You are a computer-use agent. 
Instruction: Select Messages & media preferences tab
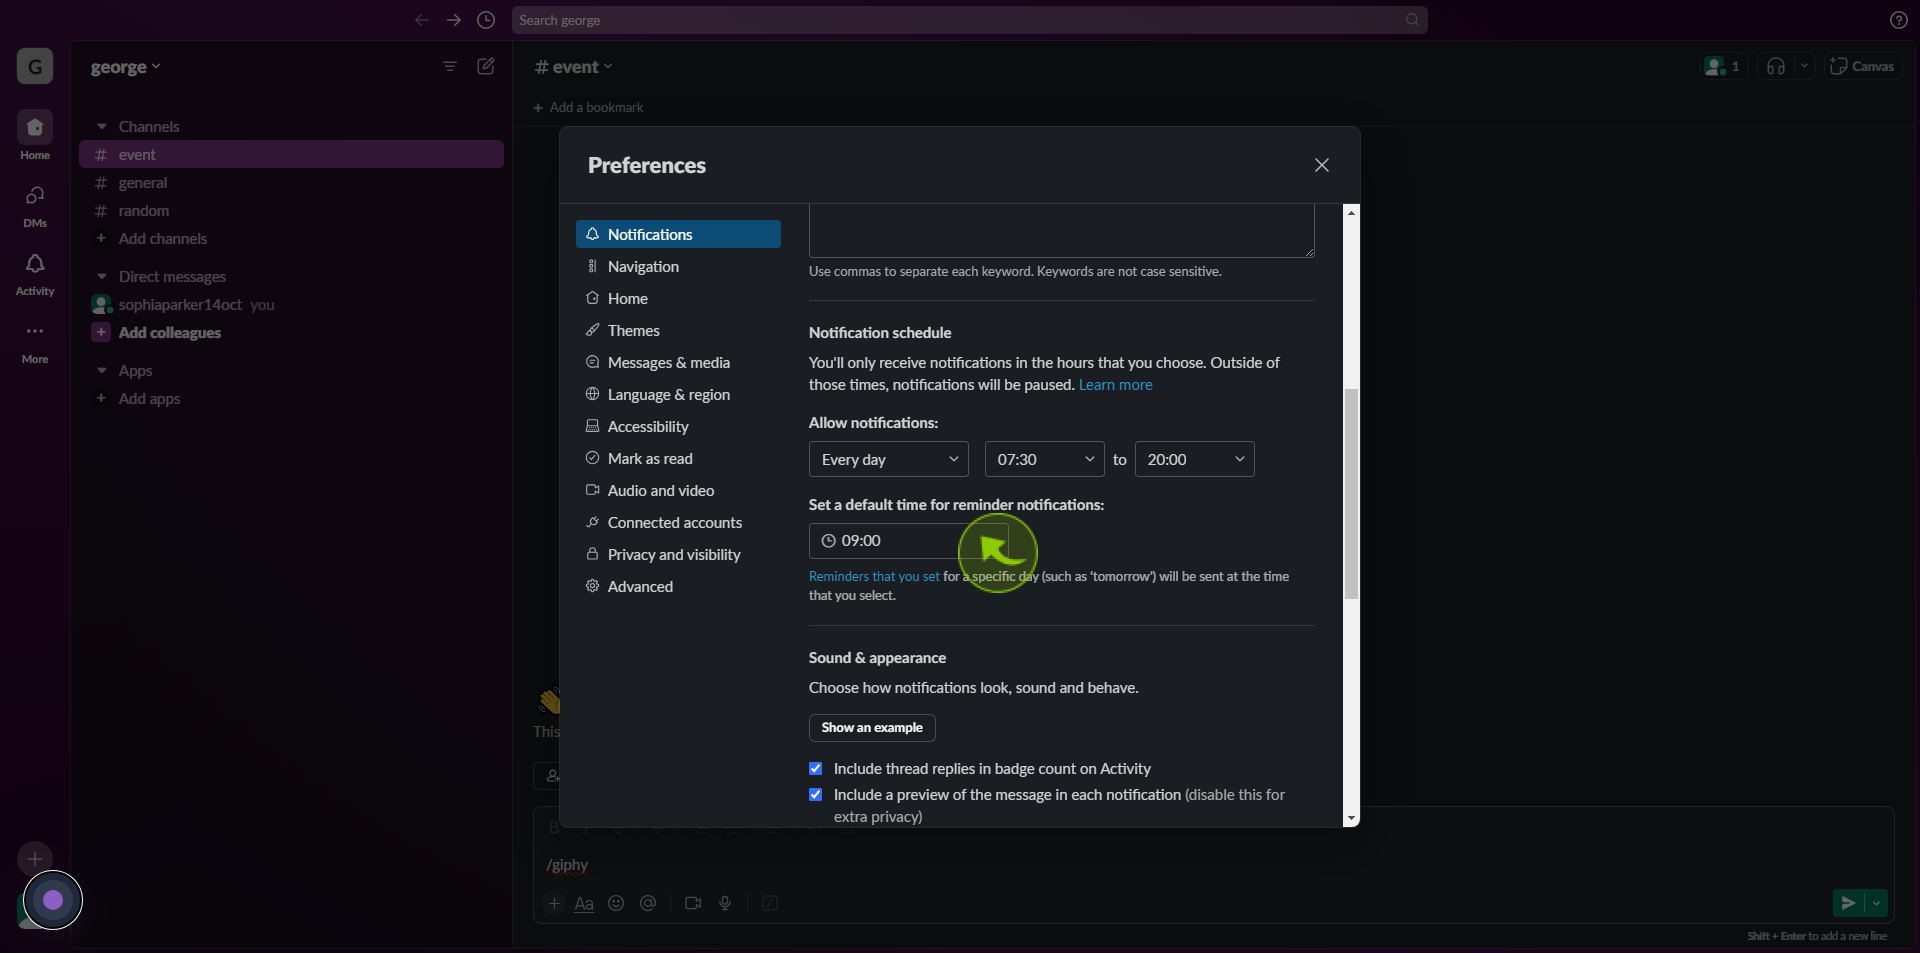[678, 362]
